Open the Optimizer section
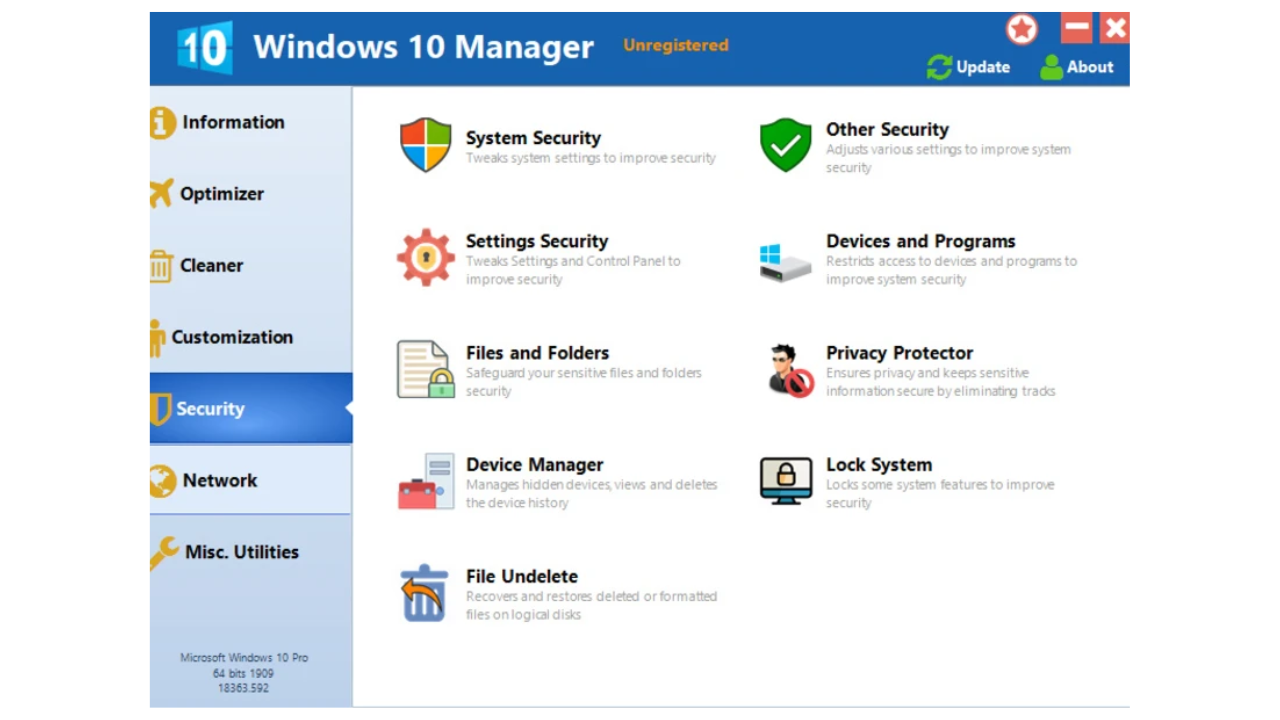The image size is (1280, 720). (221, 194)
